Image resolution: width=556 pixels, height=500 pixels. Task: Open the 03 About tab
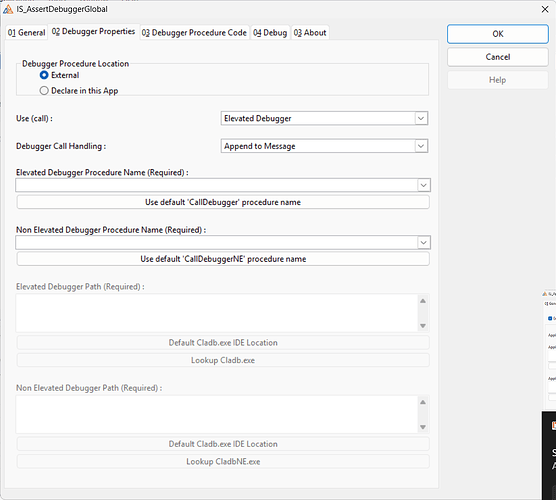(310, 33)
